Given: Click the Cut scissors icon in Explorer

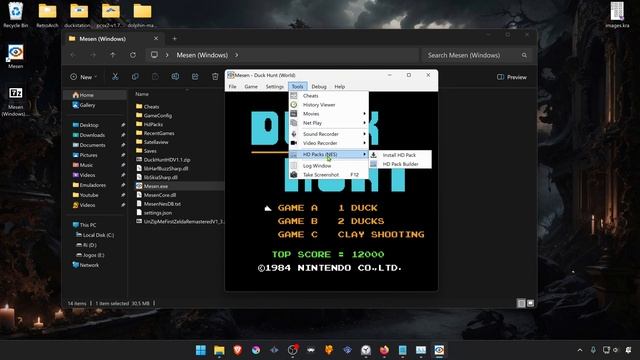Looking at the screenshot, I should coord(115,77).
